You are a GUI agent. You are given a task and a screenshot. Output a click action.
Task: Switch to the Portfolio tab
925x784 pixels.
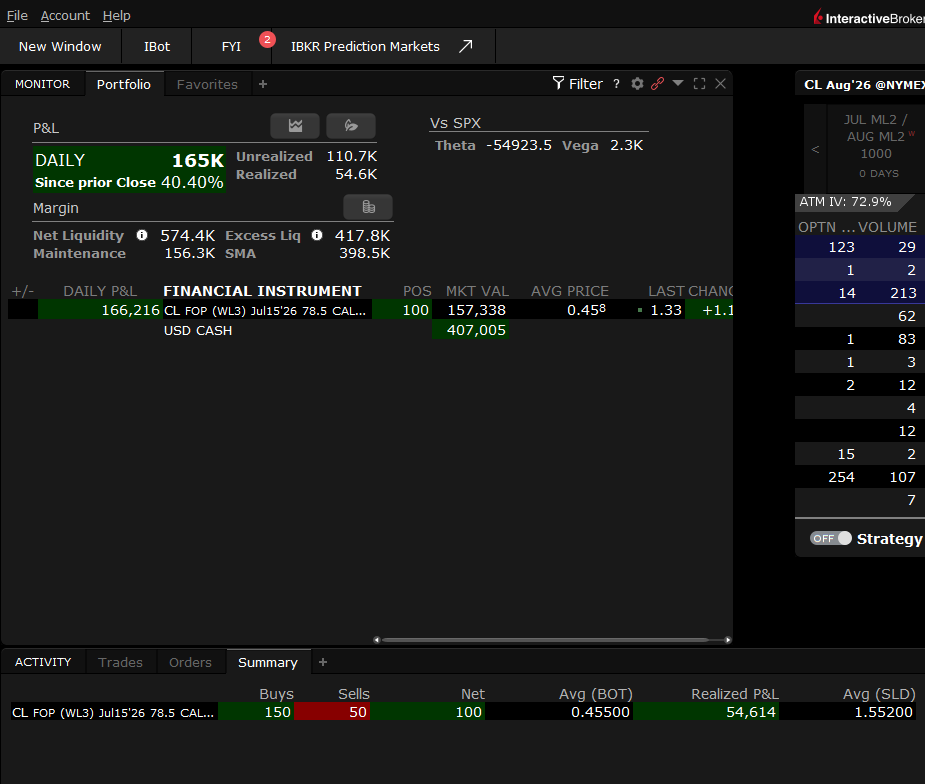tap(124, 84)
